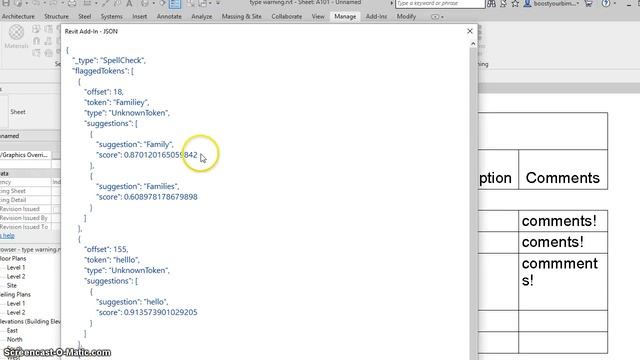Click the "token": "helllo" line
Viewport: 640px width, 360px height.
coord(111,260)
